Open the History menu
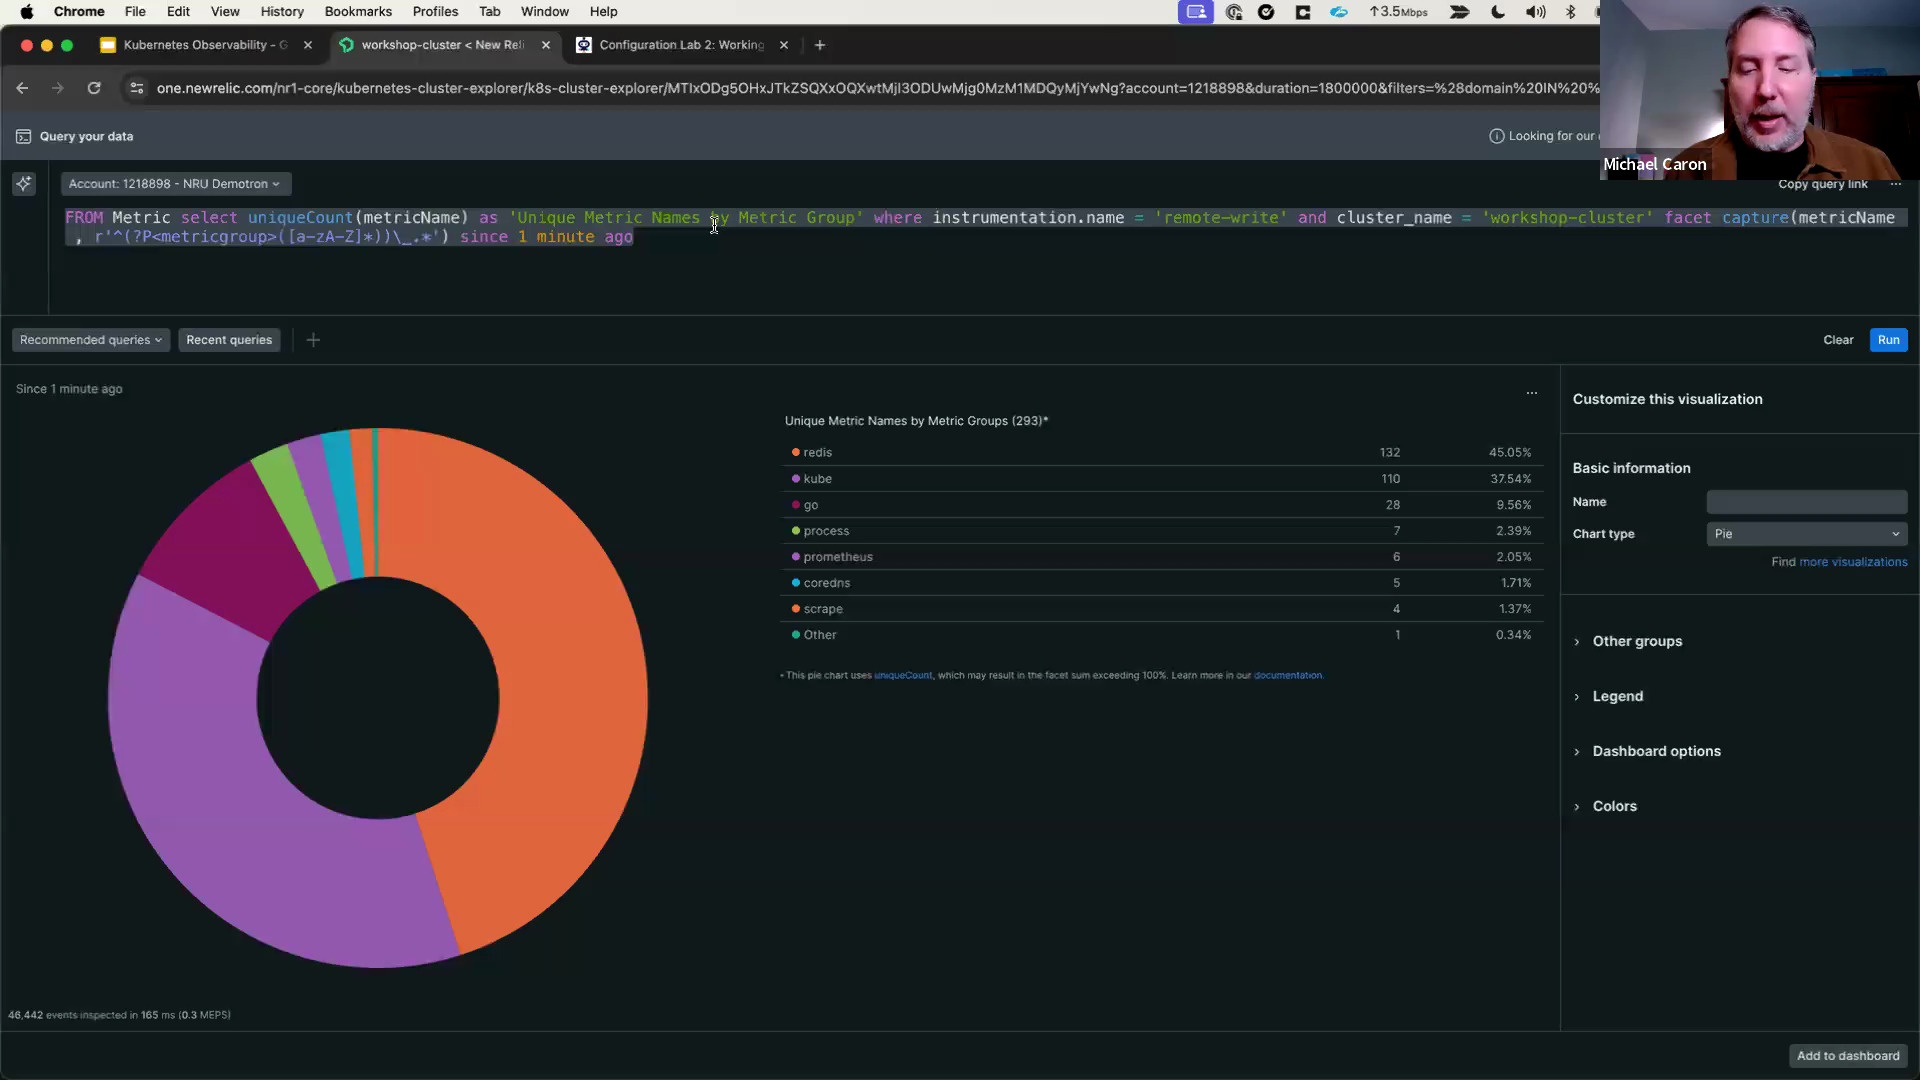The image size is (1920, 1080). [x=282, y=12]
